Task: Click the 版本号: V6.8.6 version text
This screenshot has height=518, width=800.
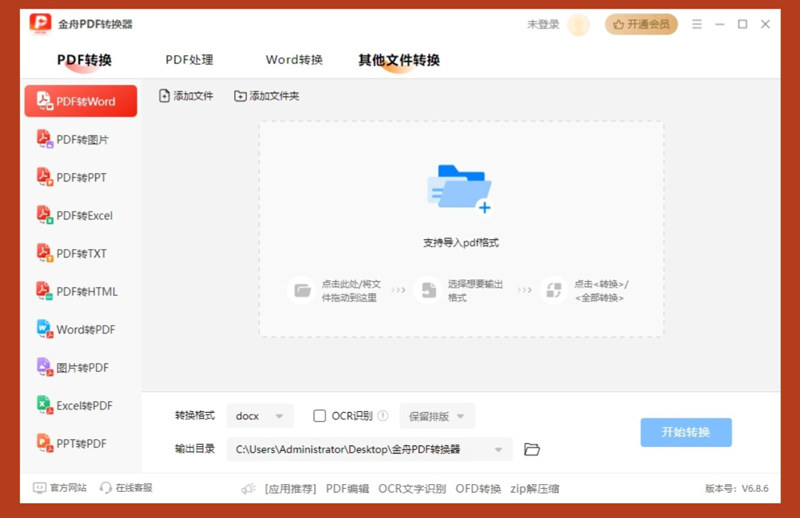Action: [737, 488]
